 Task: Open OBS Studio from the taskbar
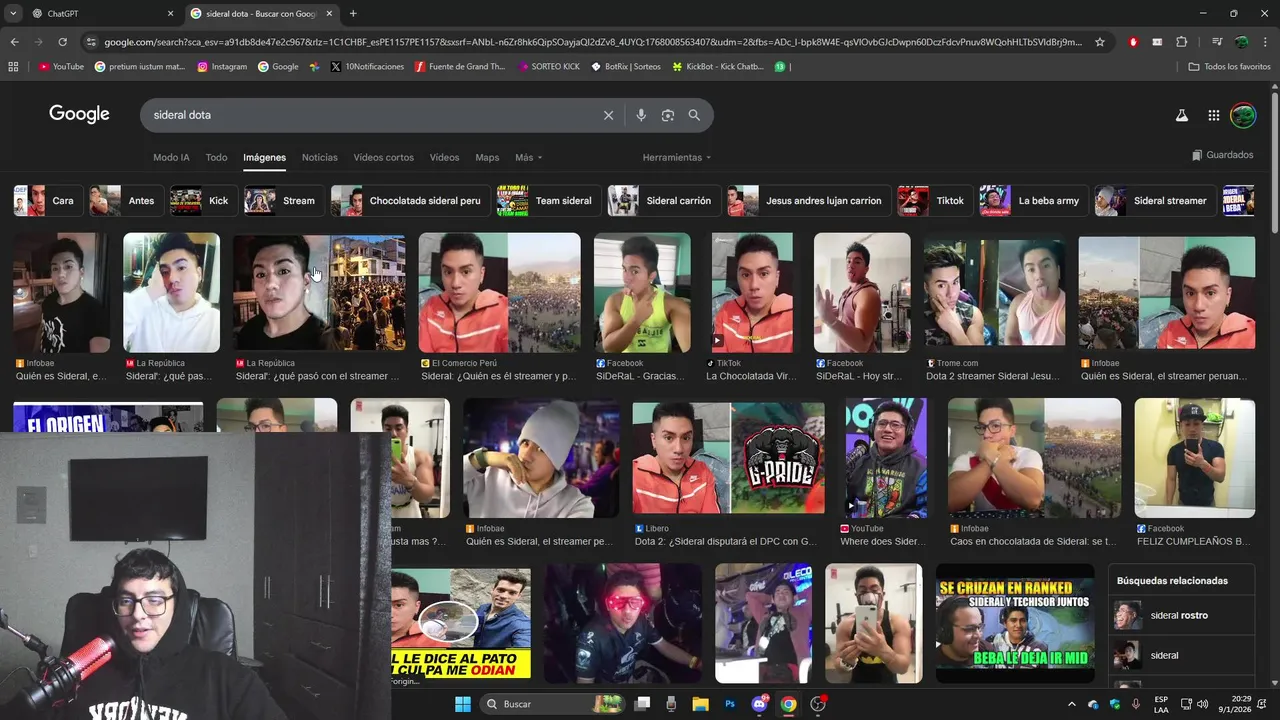pyautogui.click(x=818, y=704)
